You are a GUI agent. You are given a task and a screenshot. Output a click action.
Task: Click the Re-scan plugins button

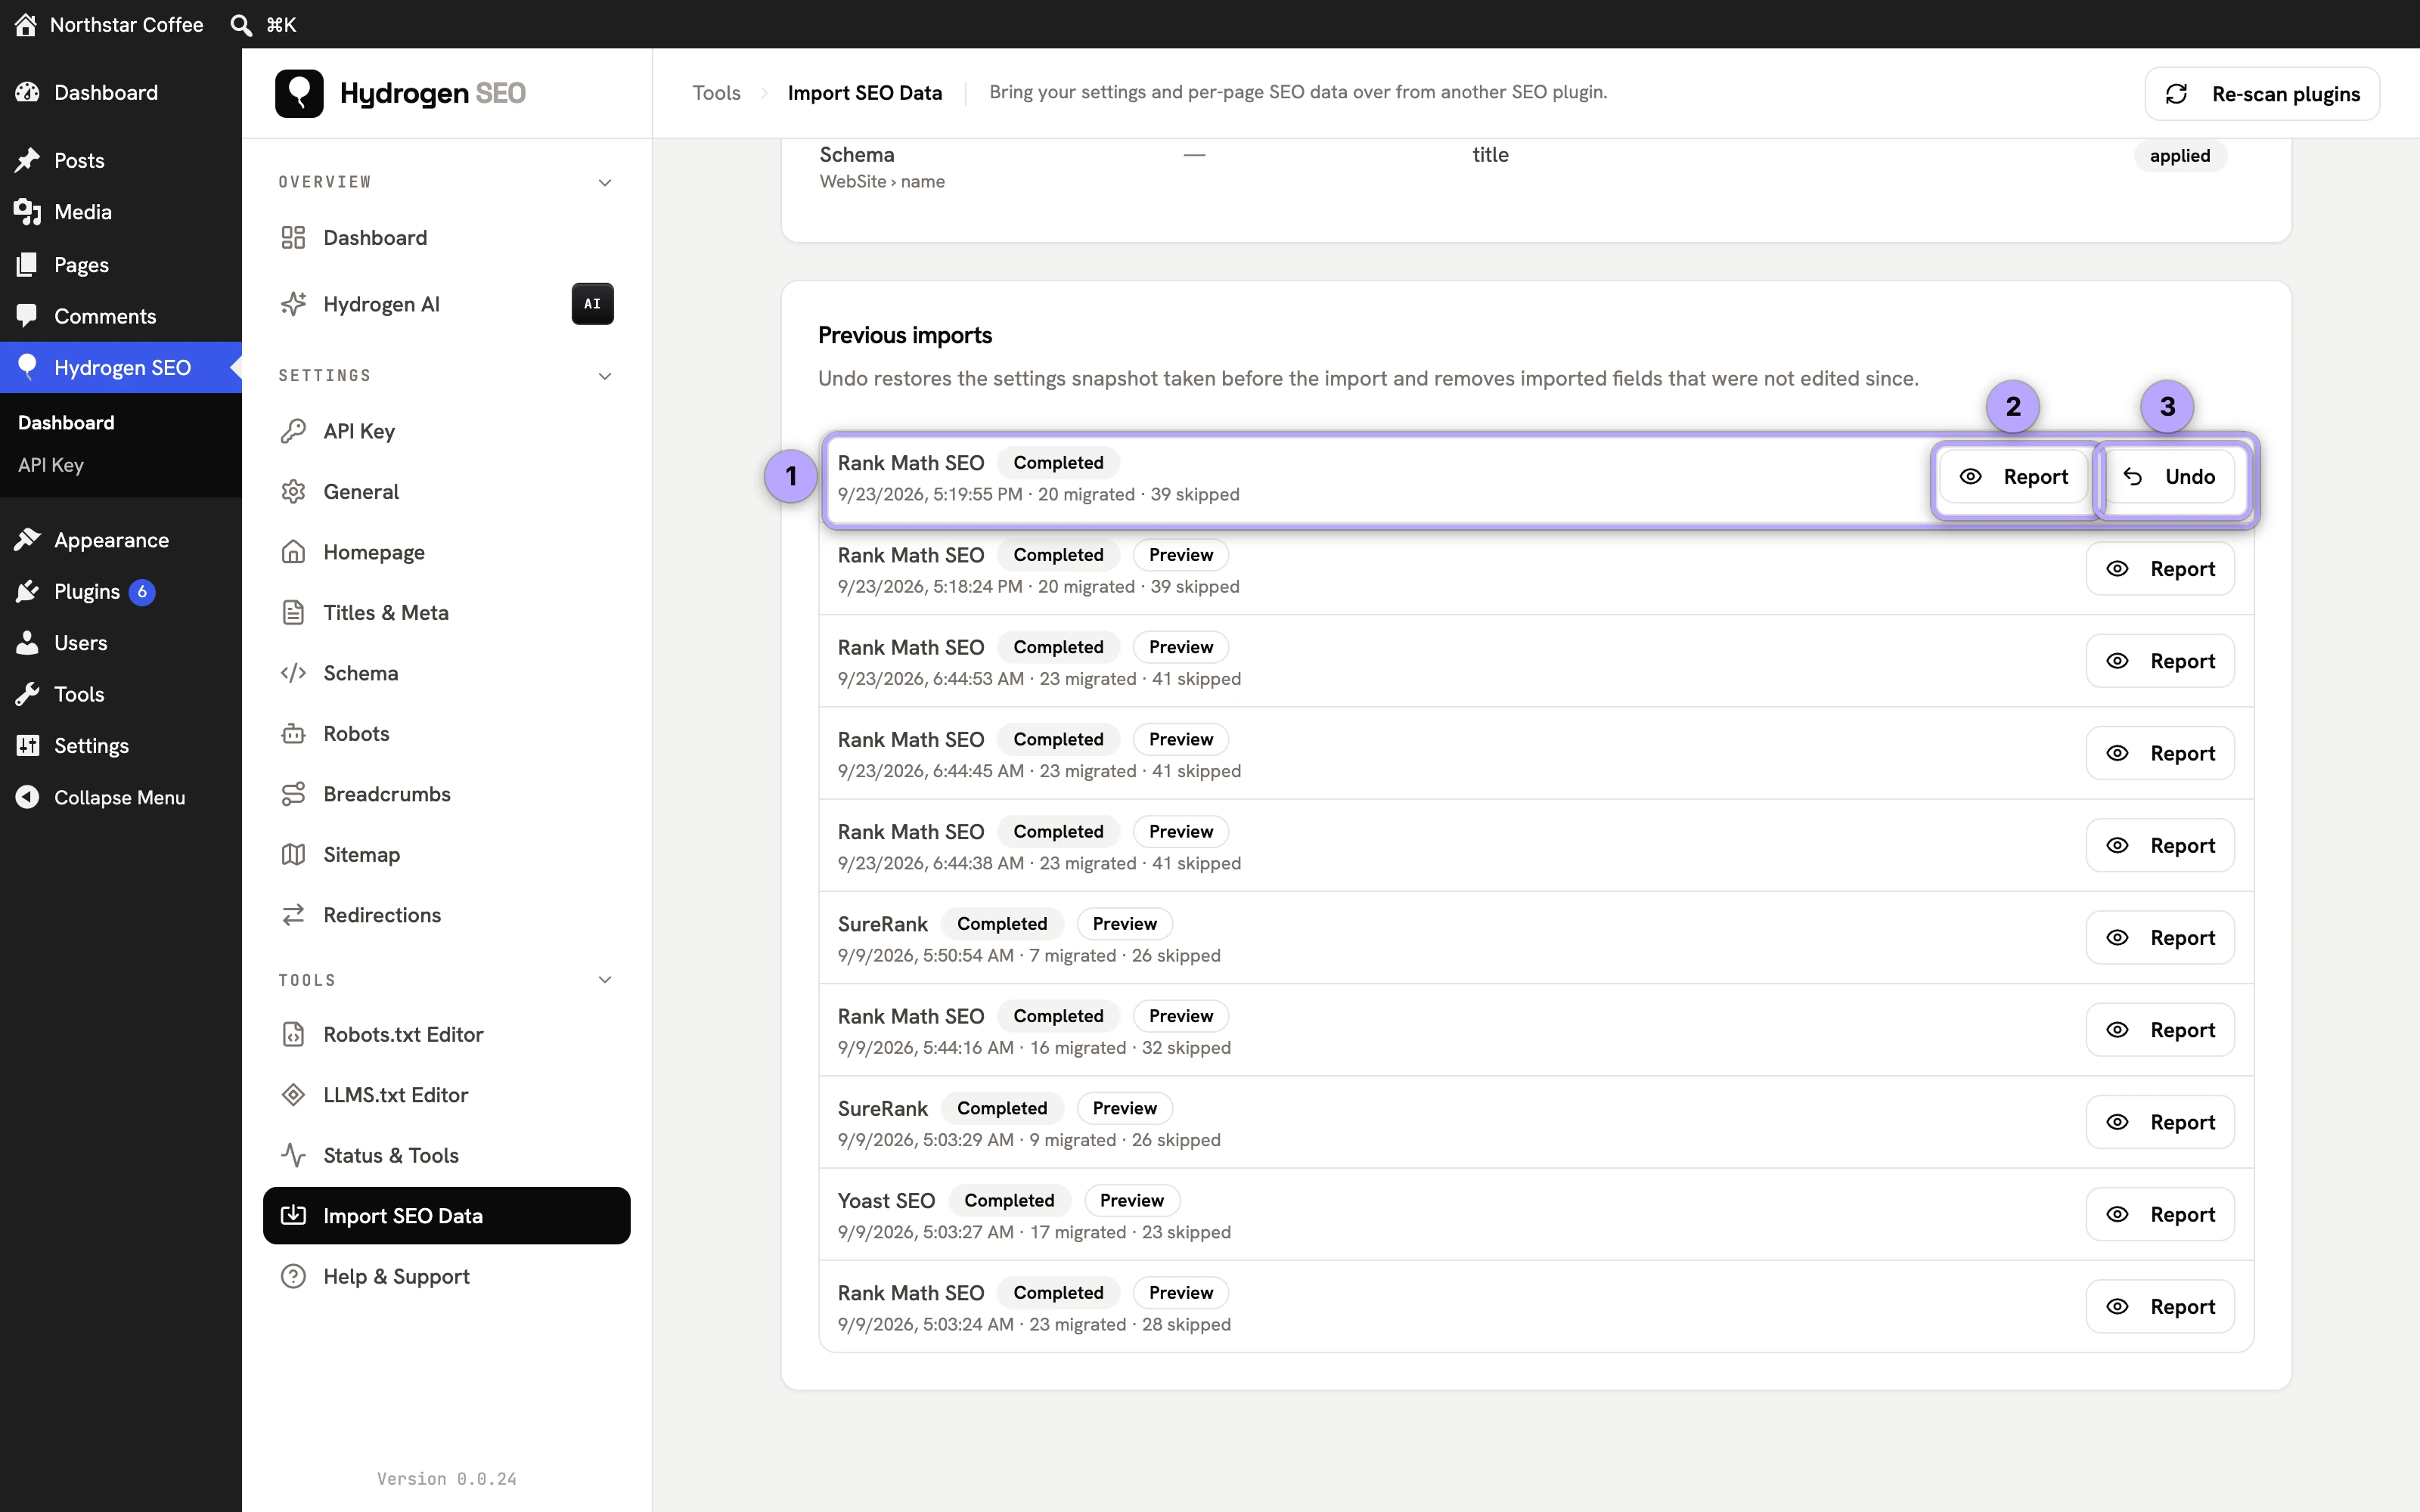point(2262,94)
